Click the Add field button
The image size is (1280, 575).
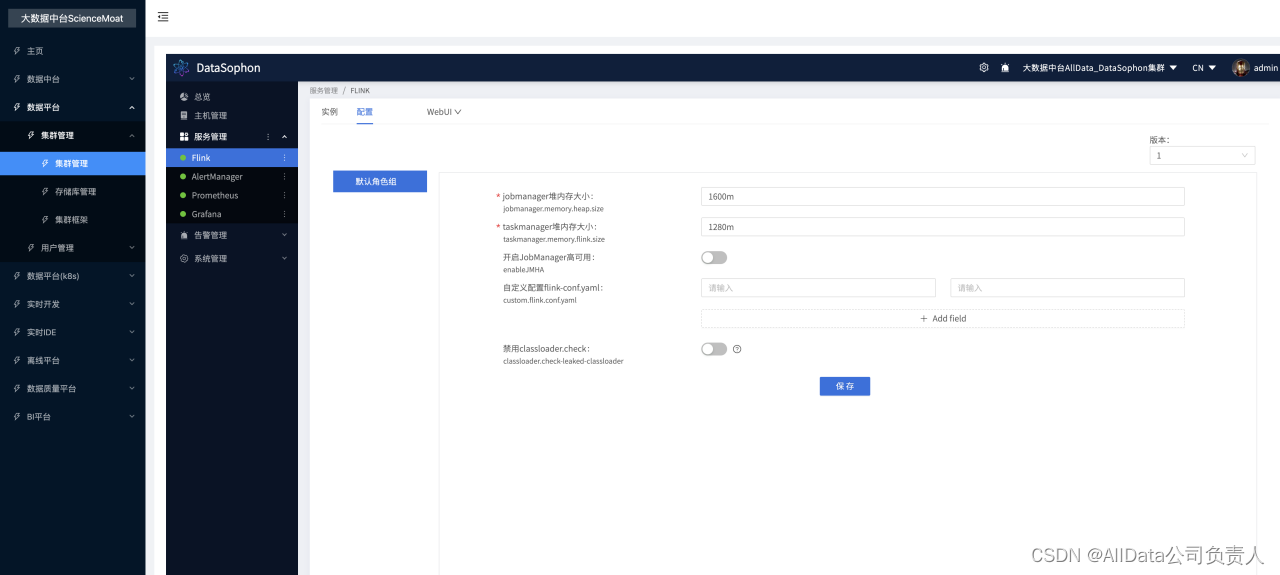click(x=943, y=319)
